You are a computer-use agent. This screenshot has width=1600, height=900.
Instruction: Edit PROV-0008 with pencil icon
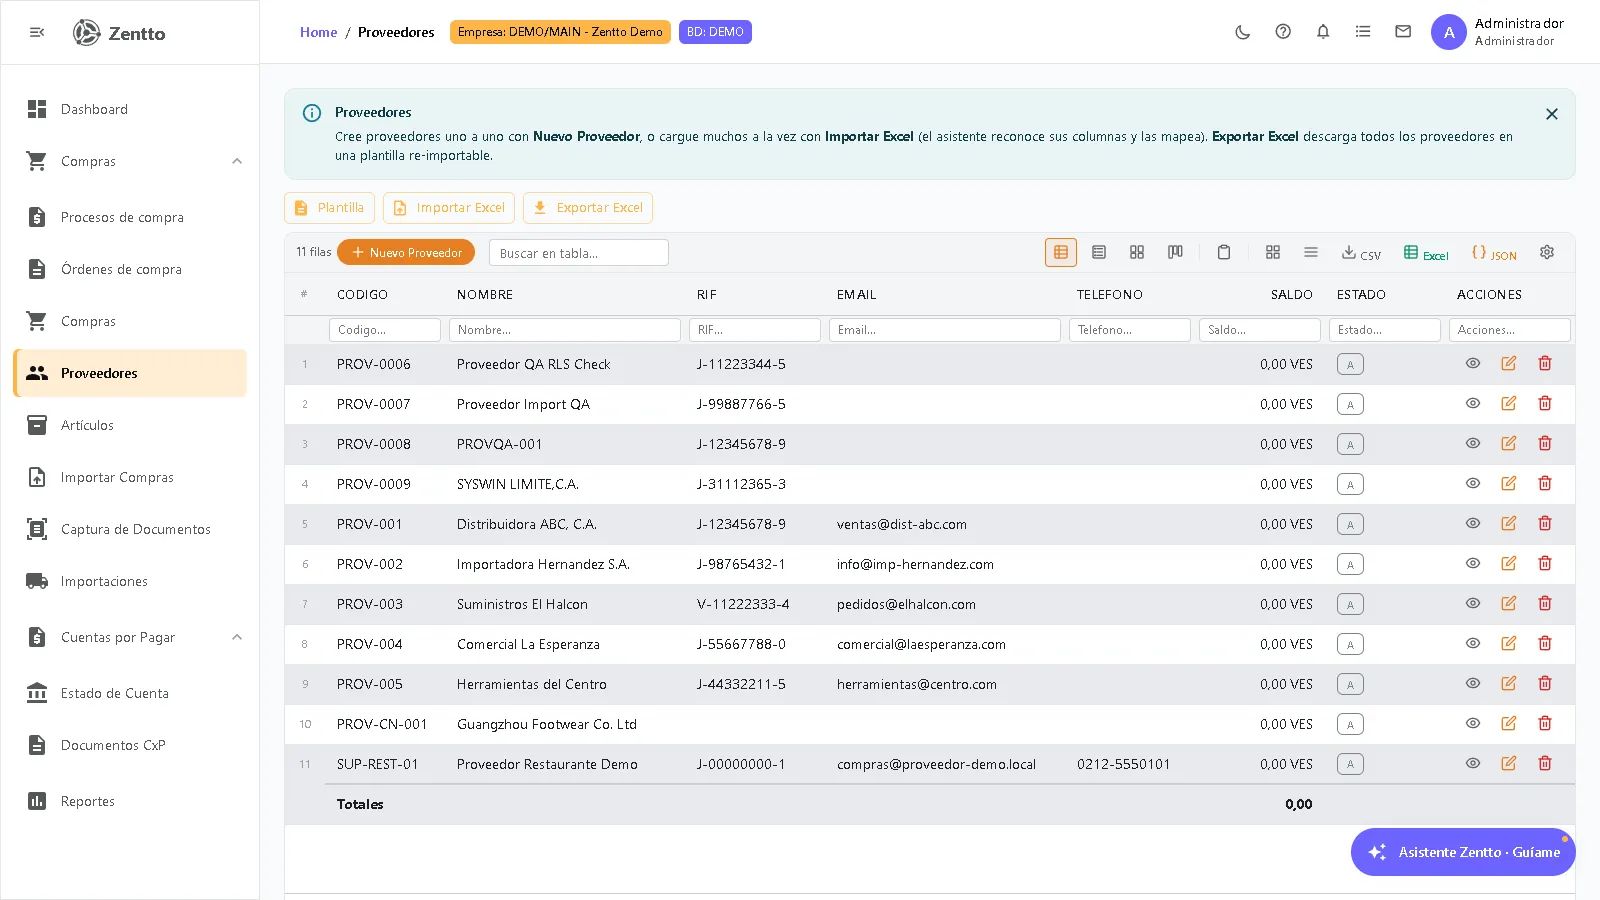(1509, 444)
